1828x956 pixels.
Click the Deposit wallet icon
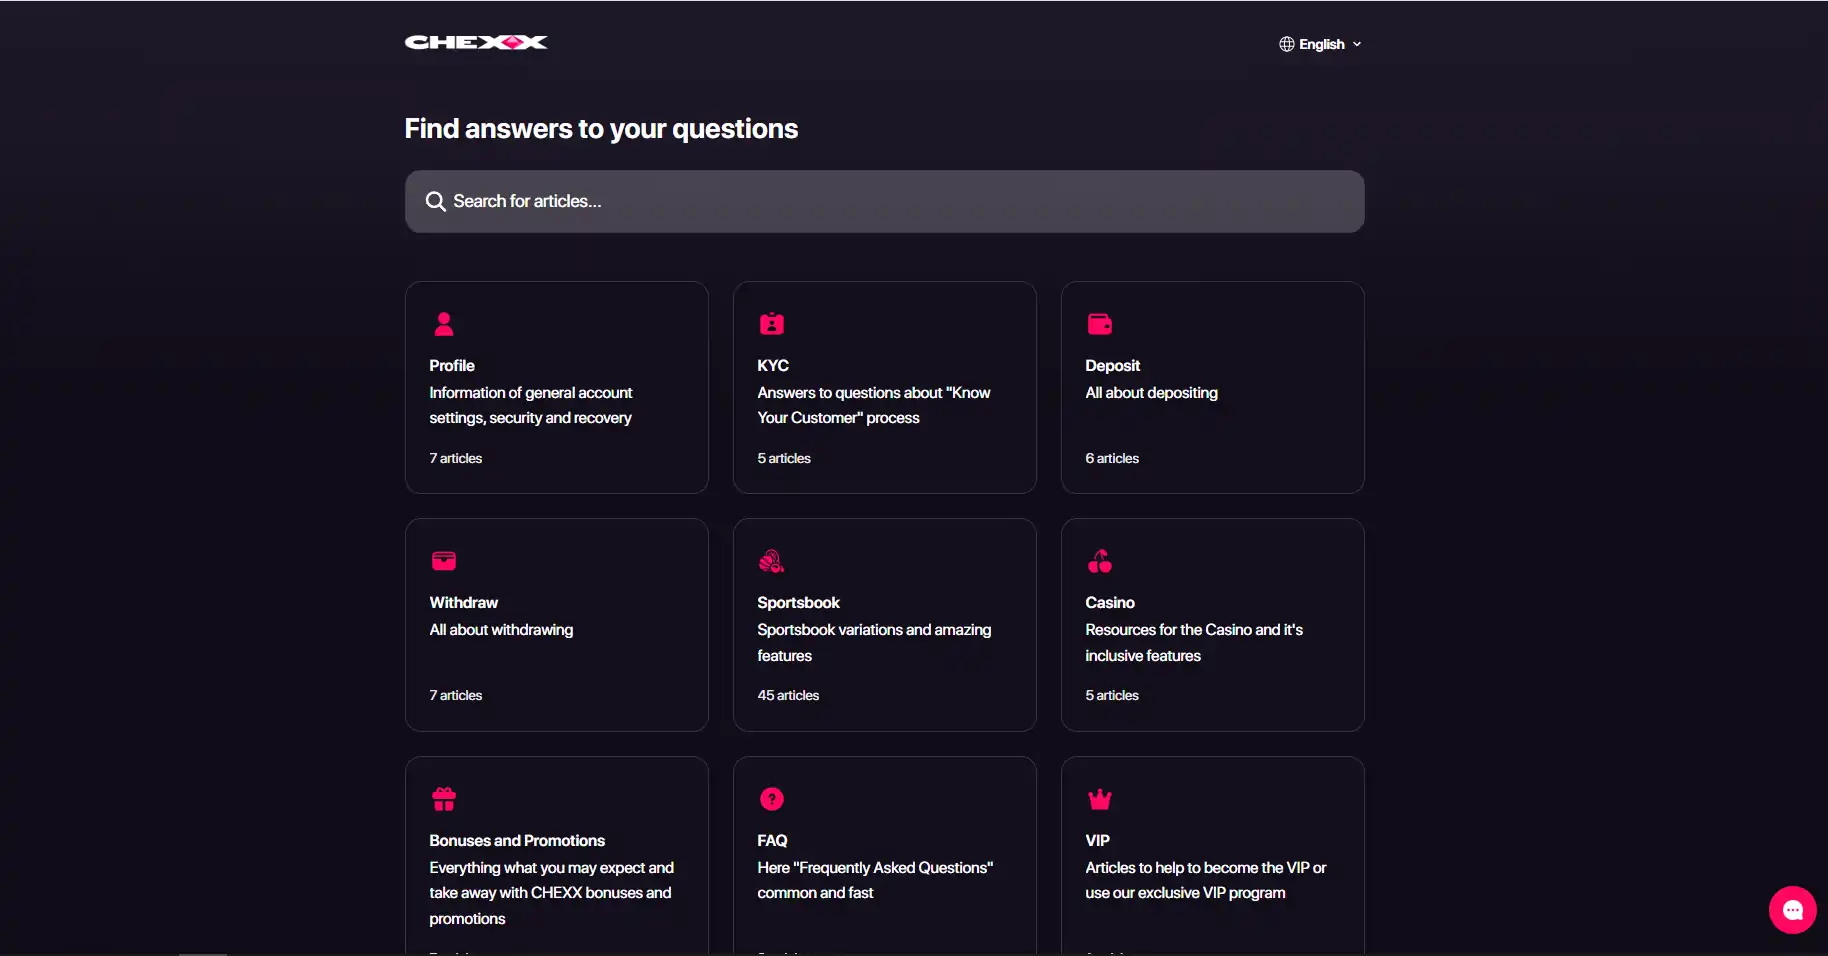1100,324
